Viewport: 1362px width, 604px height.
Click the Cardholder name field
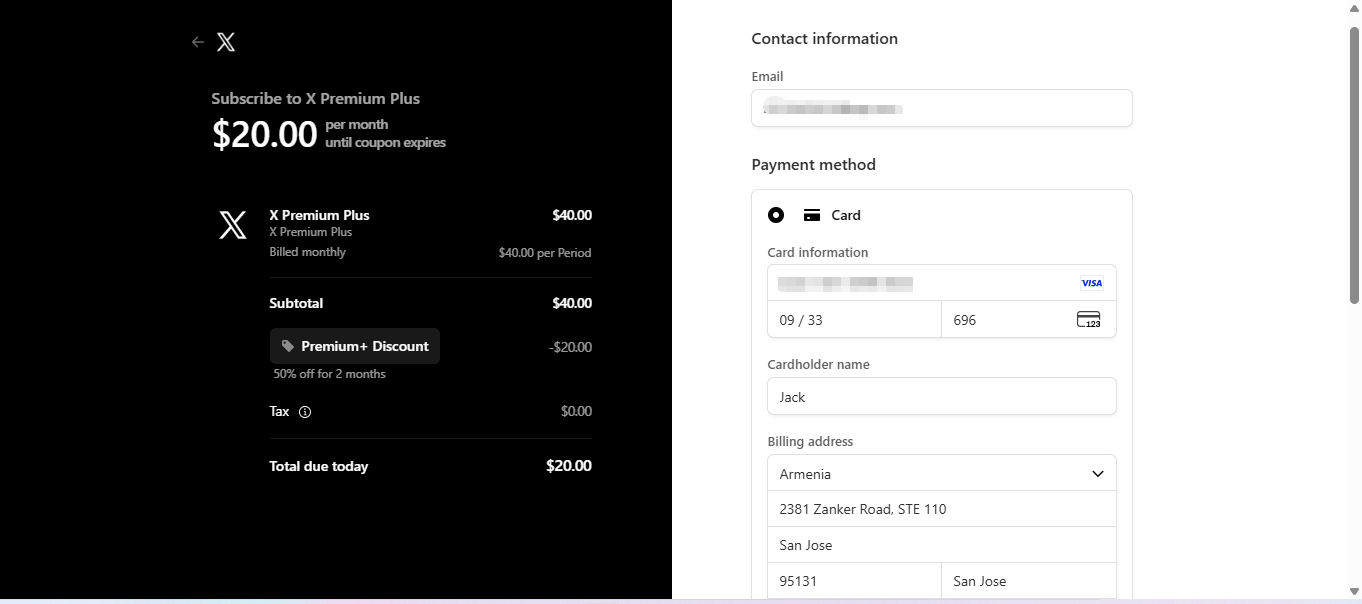(942, 396)
